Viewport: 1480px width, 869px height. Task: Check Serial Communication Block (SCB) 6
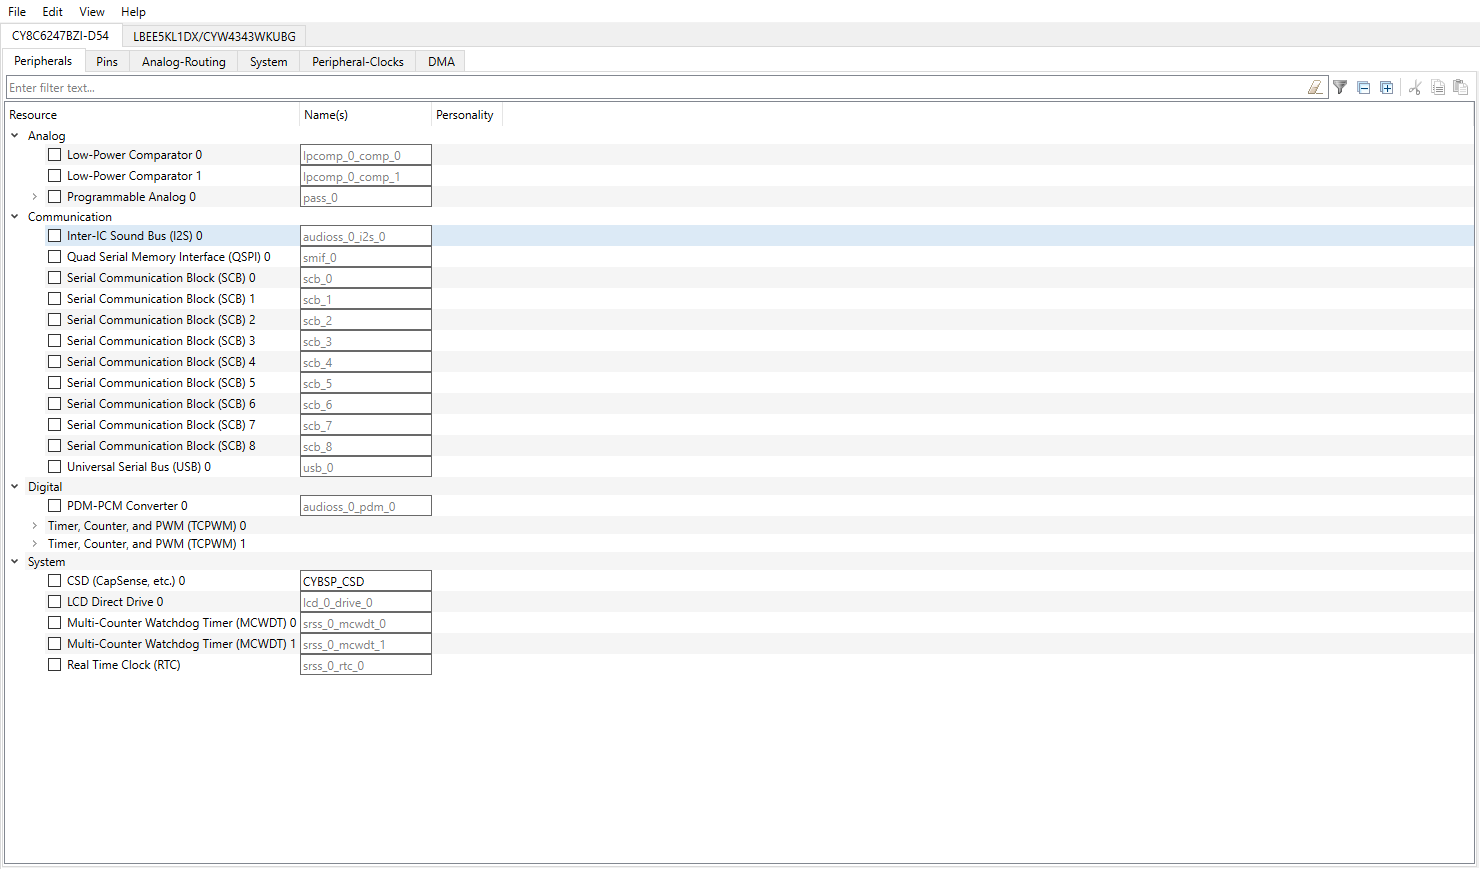tap(55, 404)
